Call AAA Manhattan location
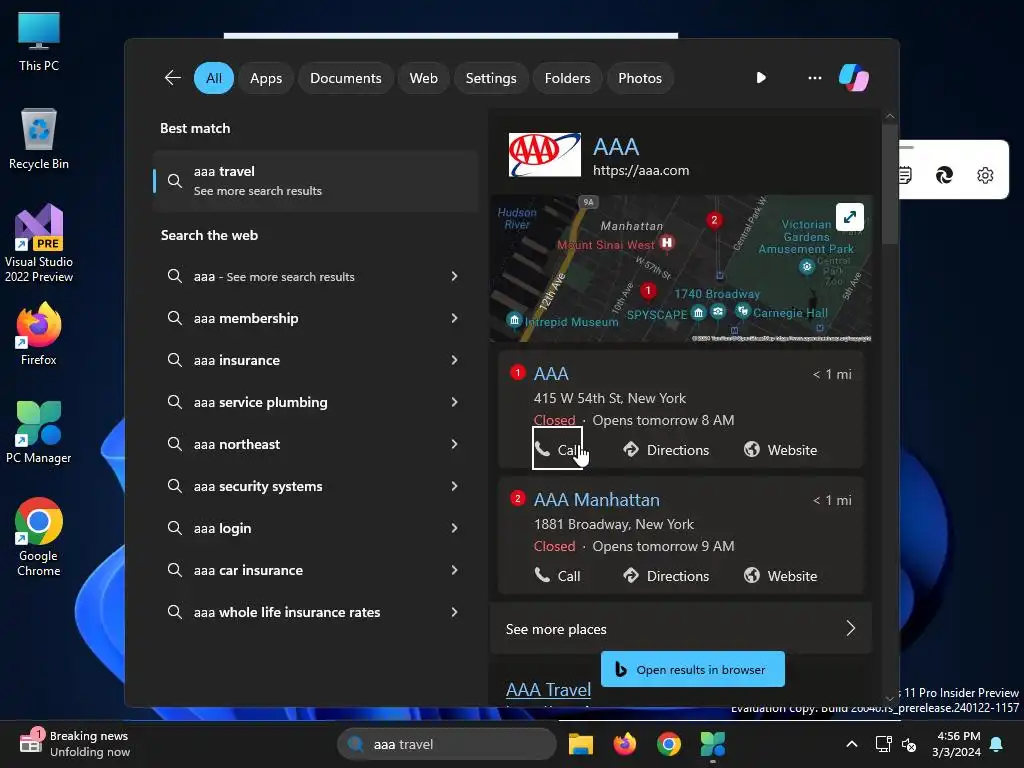This screenshot has height=768, width=1024. [558, 575]
